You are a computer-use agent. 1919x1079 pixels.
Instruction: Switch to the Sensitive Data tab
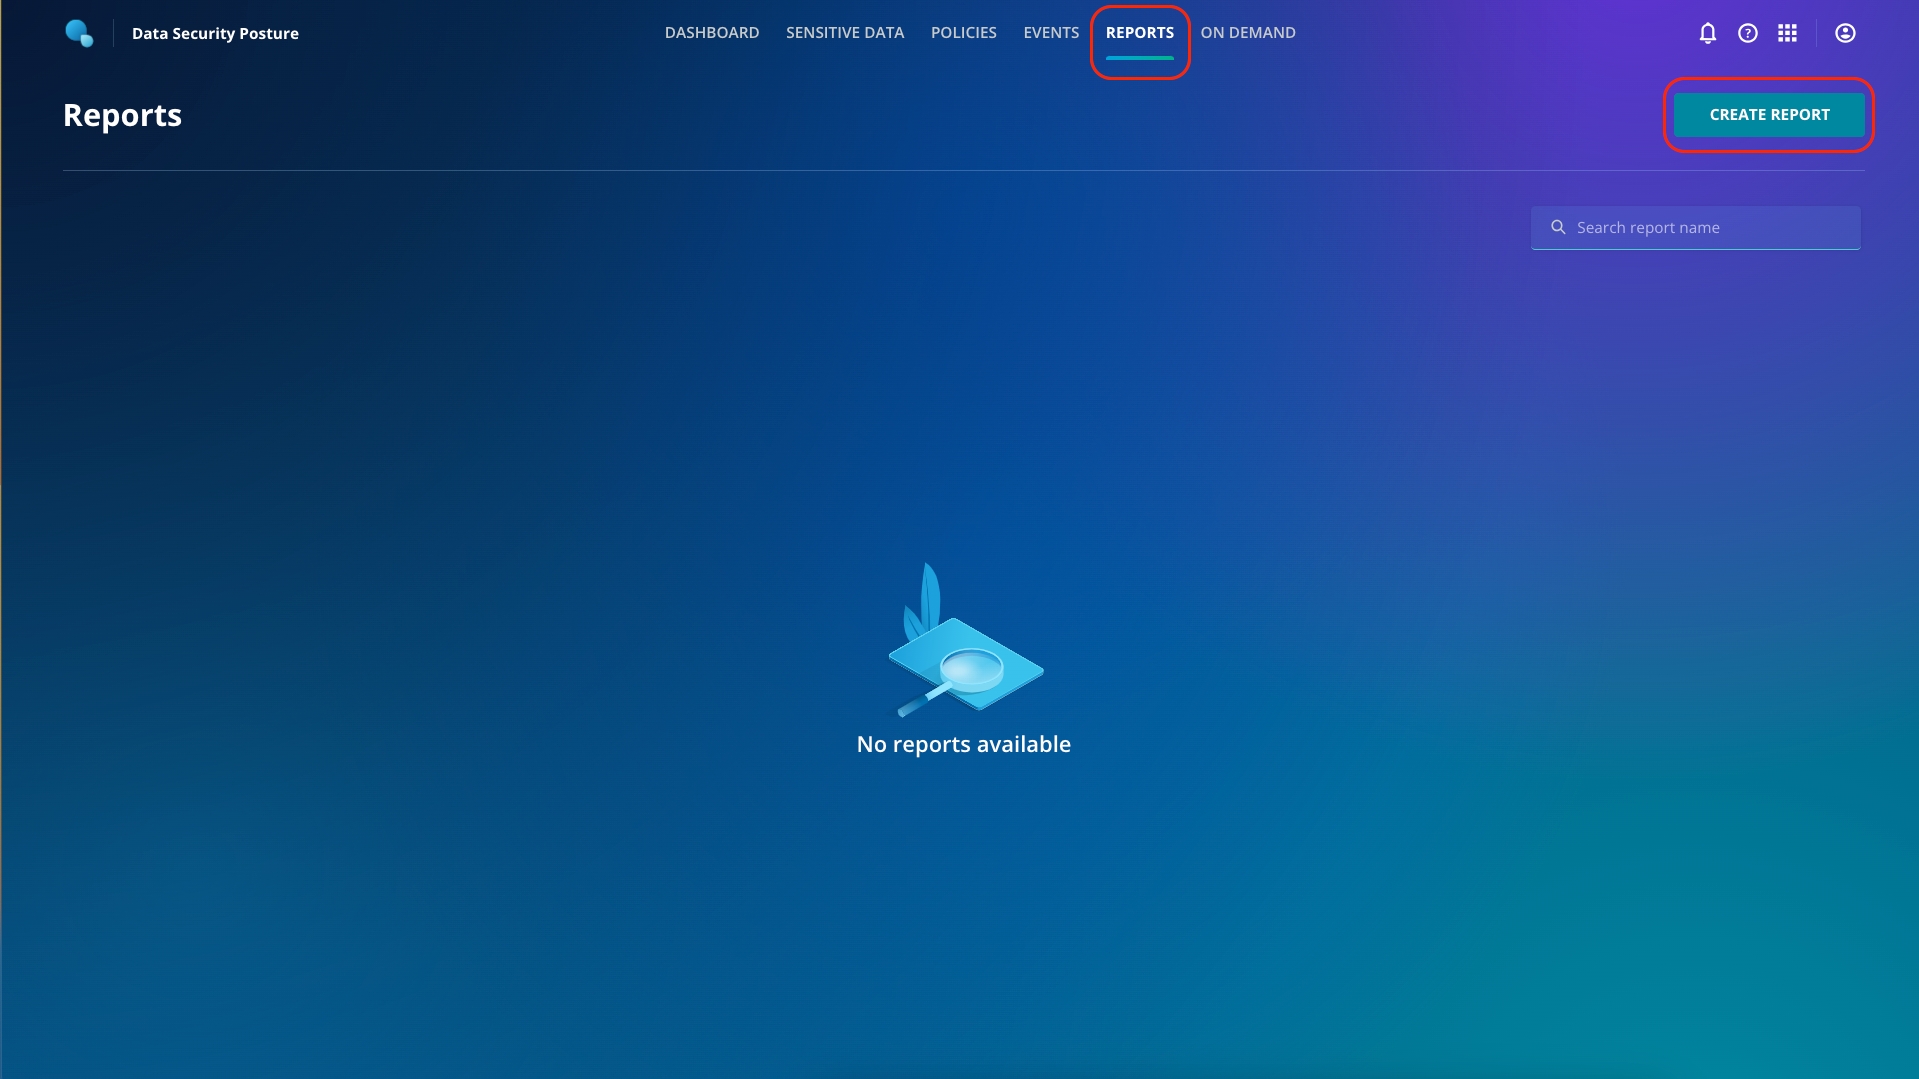844,33
